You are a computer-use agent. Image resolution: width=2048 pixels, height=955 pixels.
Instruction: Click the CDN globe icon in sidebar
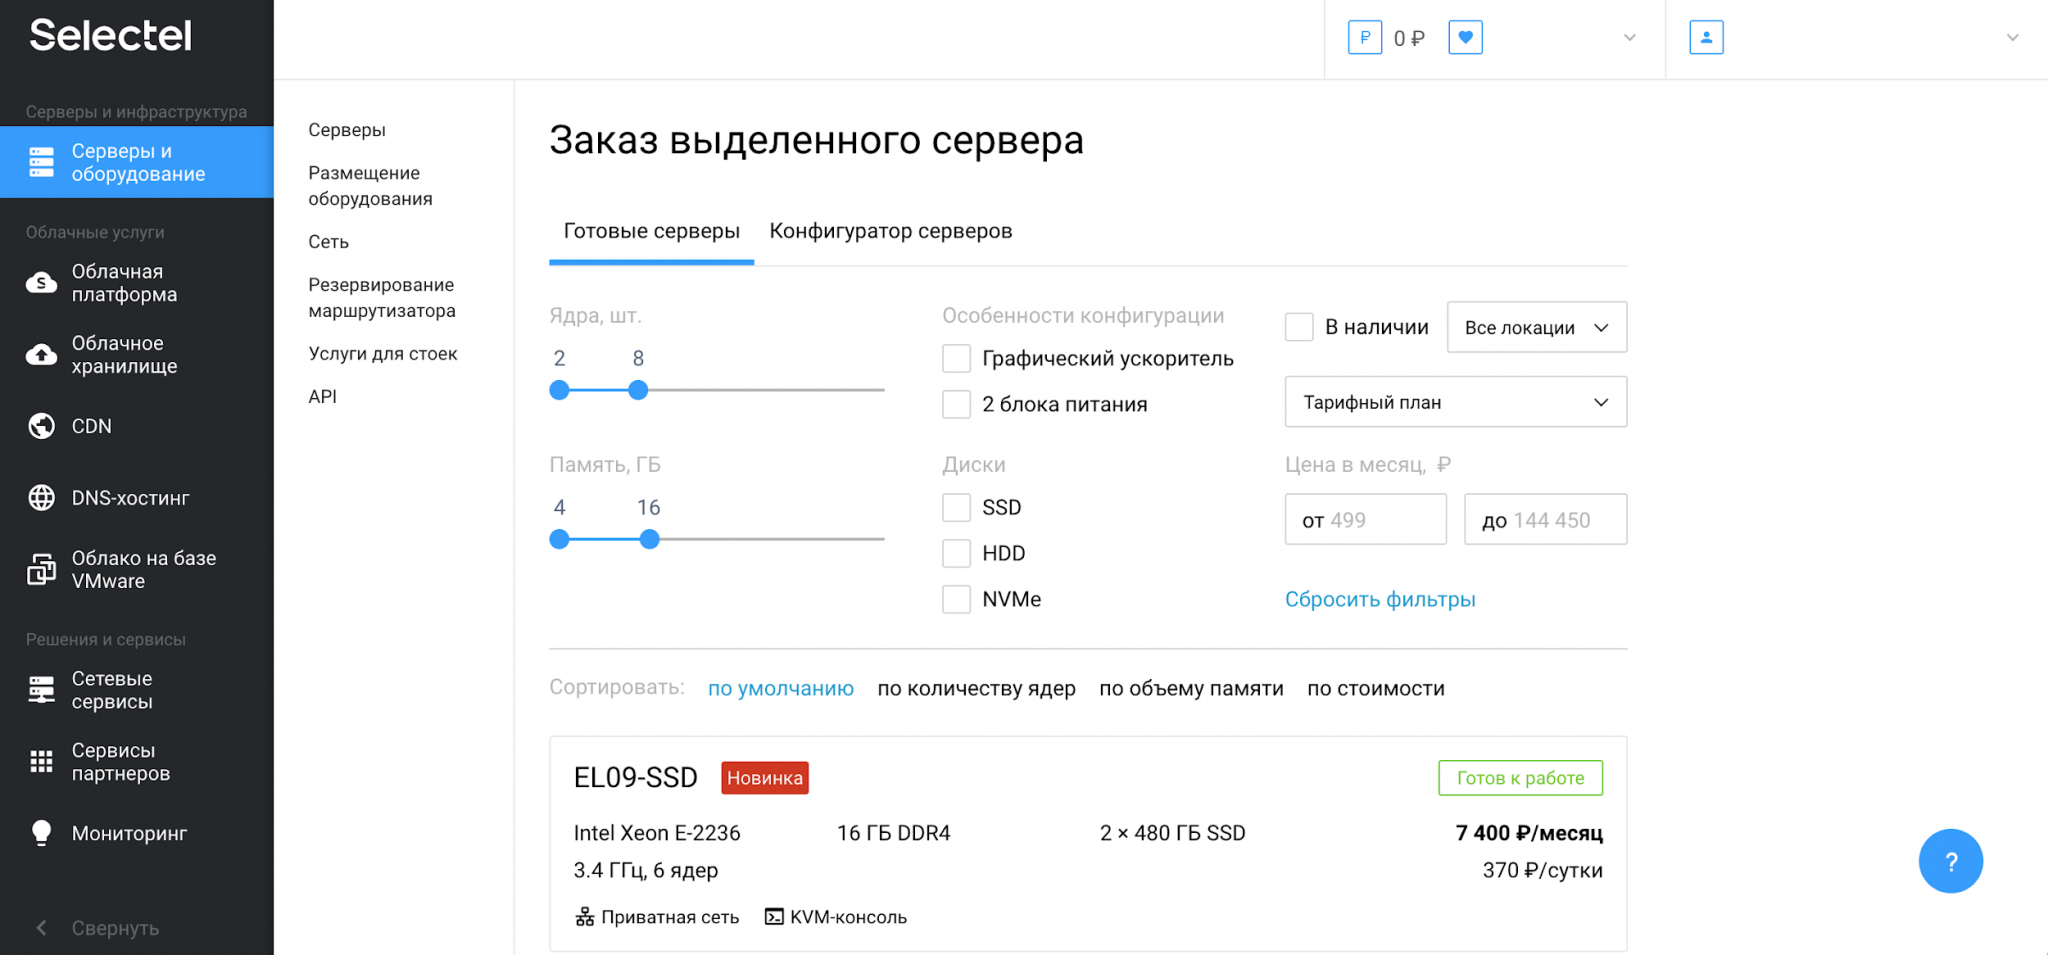coord(41,426)
